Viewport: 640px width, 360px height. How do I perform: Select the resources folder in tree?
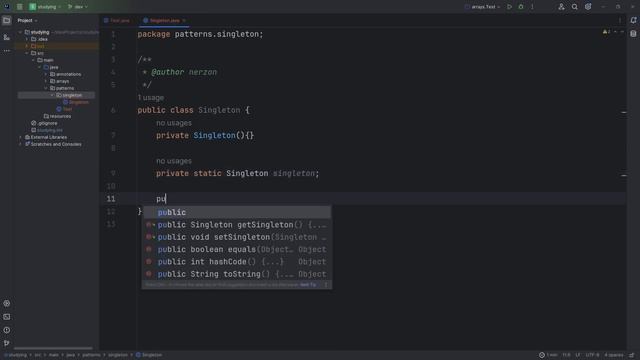point(58,116)
